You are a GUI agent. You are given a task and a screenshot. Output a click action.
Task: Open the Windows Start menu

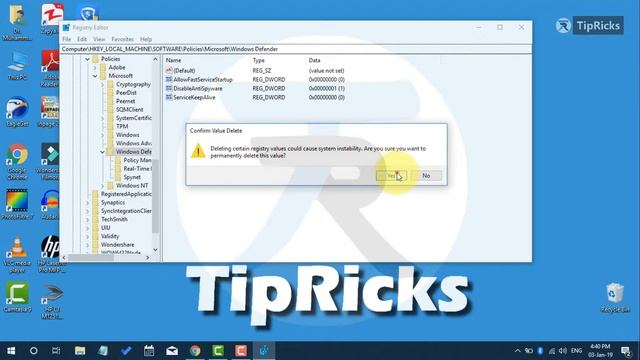coord(11,351)
